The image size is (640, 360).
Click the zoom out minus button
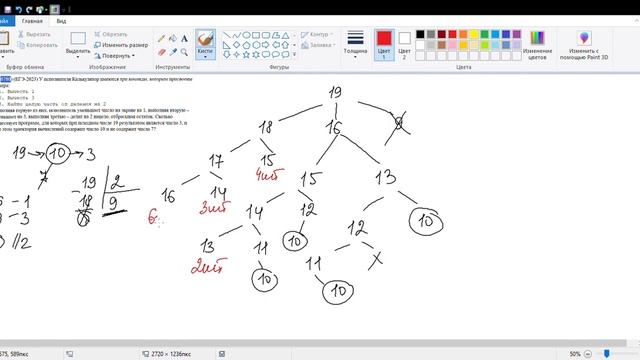point(588,354)
